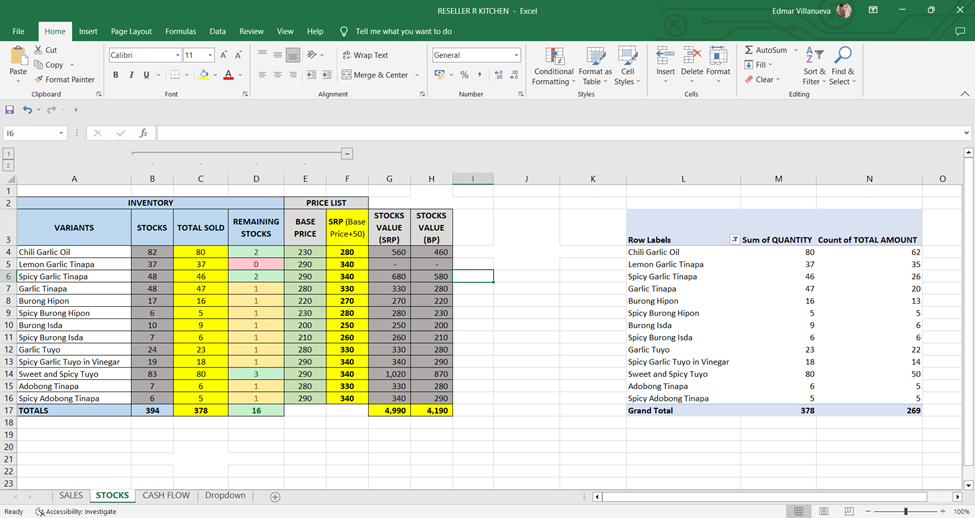The width and height of the screenshot is (975, 518).
Task: Switch to the Formulas tab
Action: pos(180,31)
